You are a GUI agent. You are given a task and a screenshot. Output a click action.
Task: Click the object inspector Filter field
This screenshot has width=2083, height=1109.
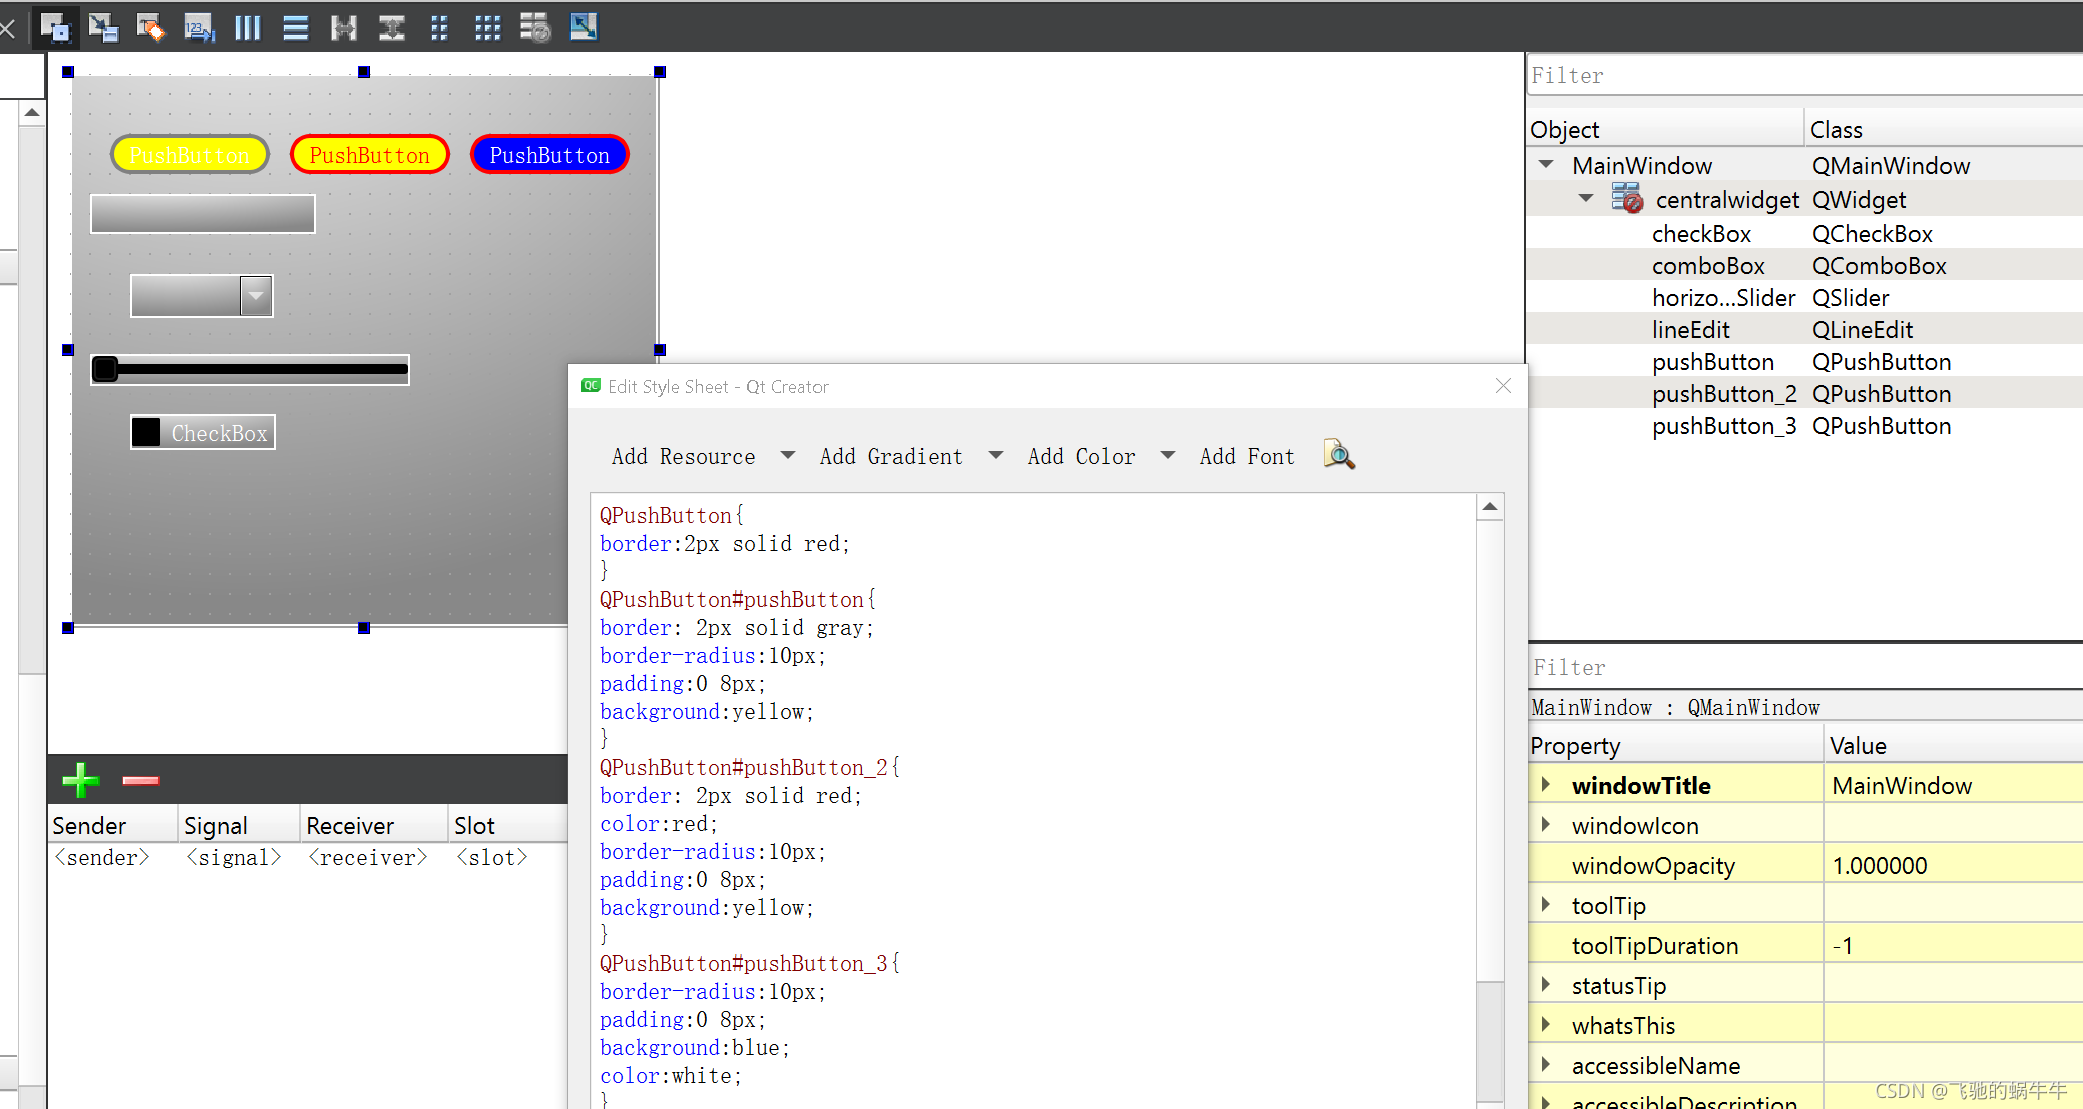point(1800,76)
